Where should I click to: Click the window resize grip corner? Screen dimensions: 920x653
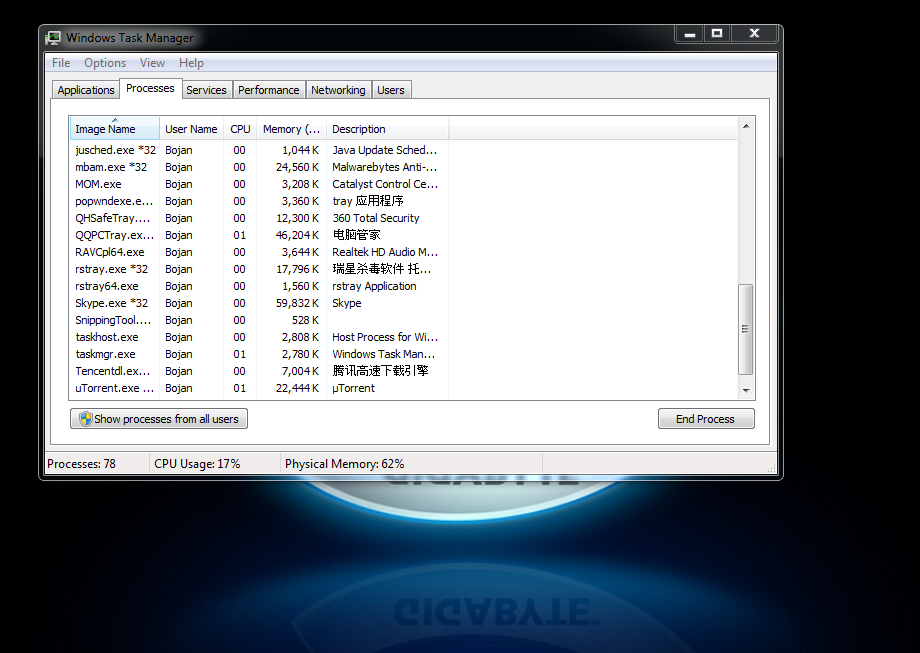point(772,468)
